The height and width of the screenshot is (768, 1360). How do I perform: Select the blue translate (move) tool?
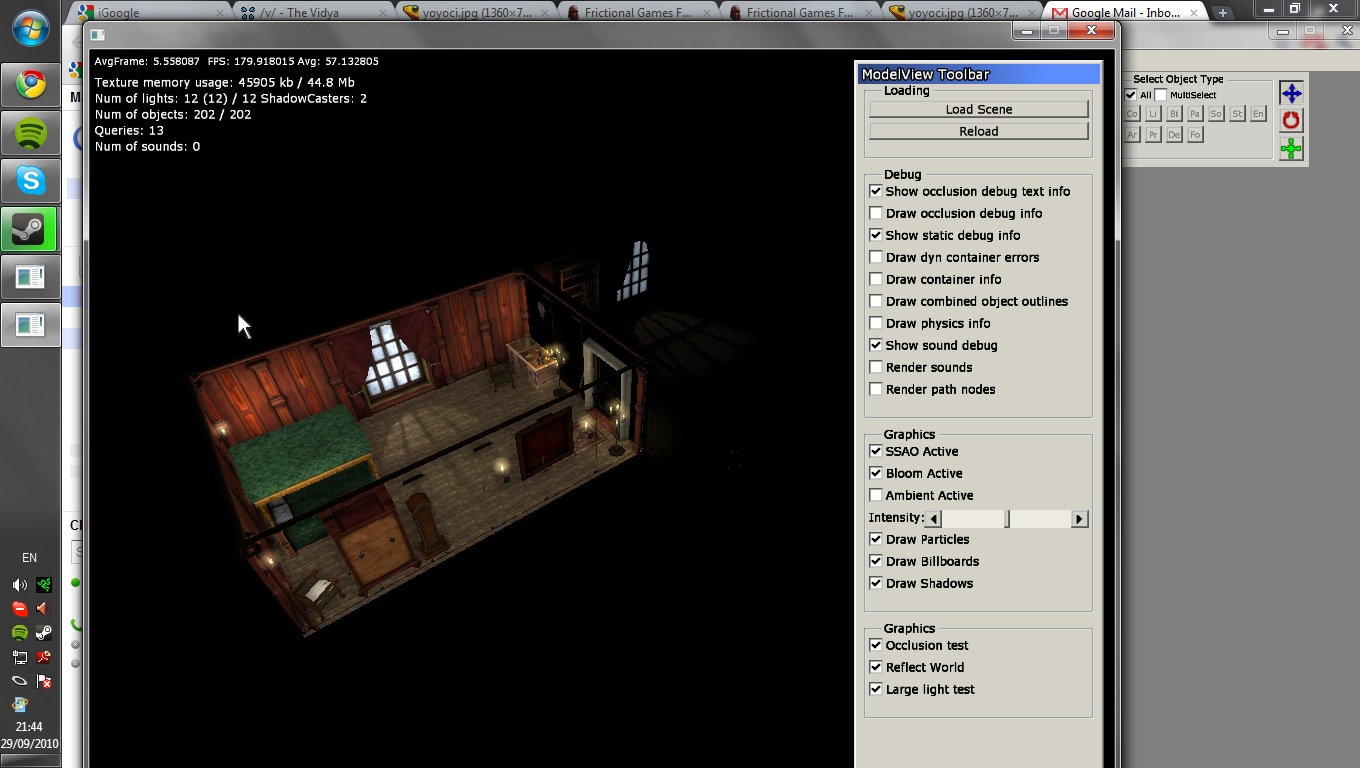click(1291, 93)
